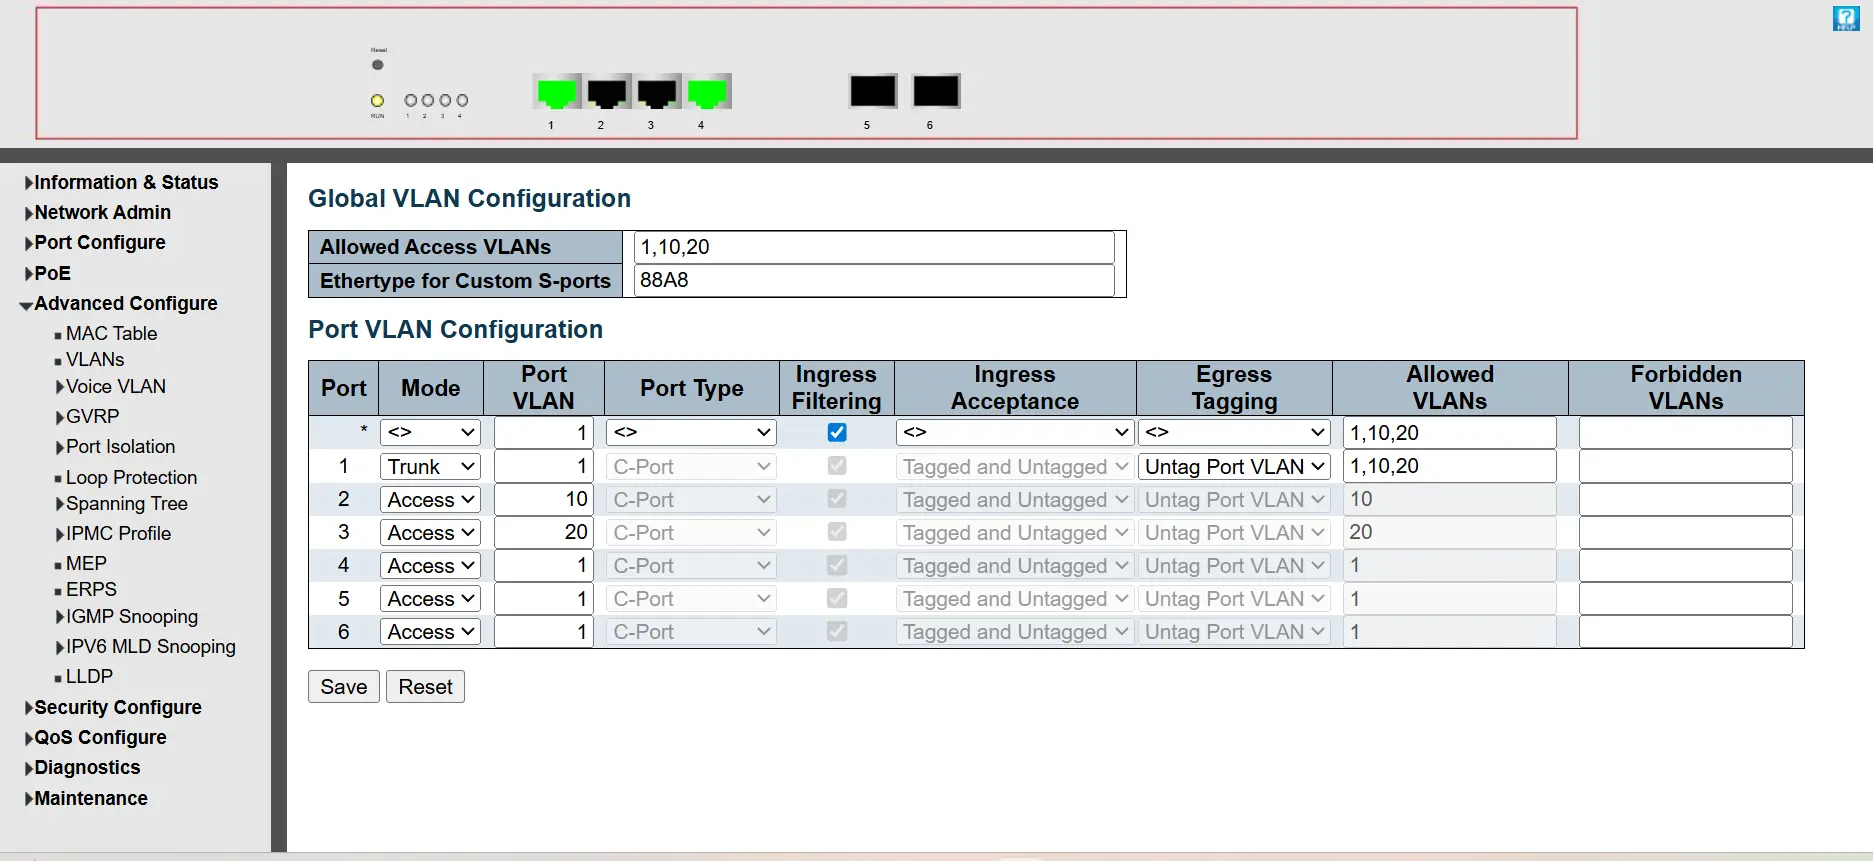Click black port 3 icon on switch panel
Screen dimensions: 1873x861
657,92
